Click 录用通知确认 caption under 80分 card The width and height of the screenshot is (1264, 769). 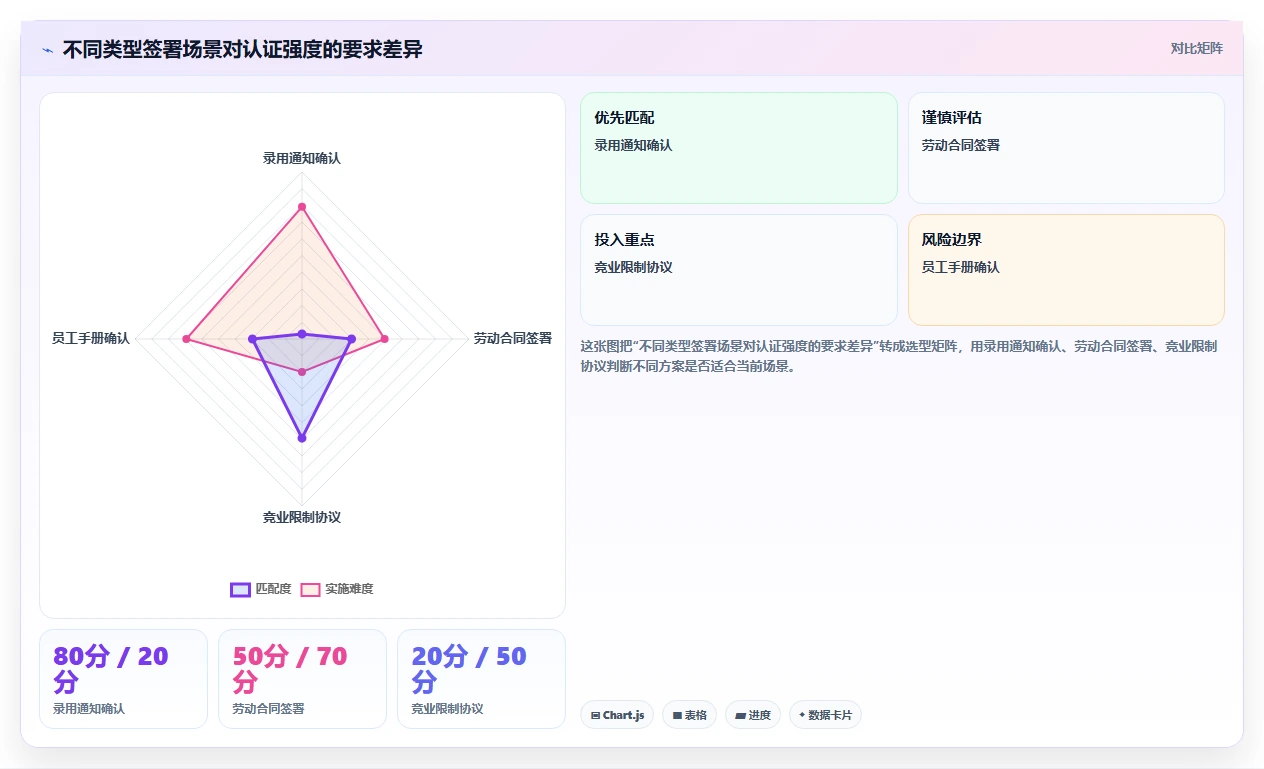coord(89,709)
